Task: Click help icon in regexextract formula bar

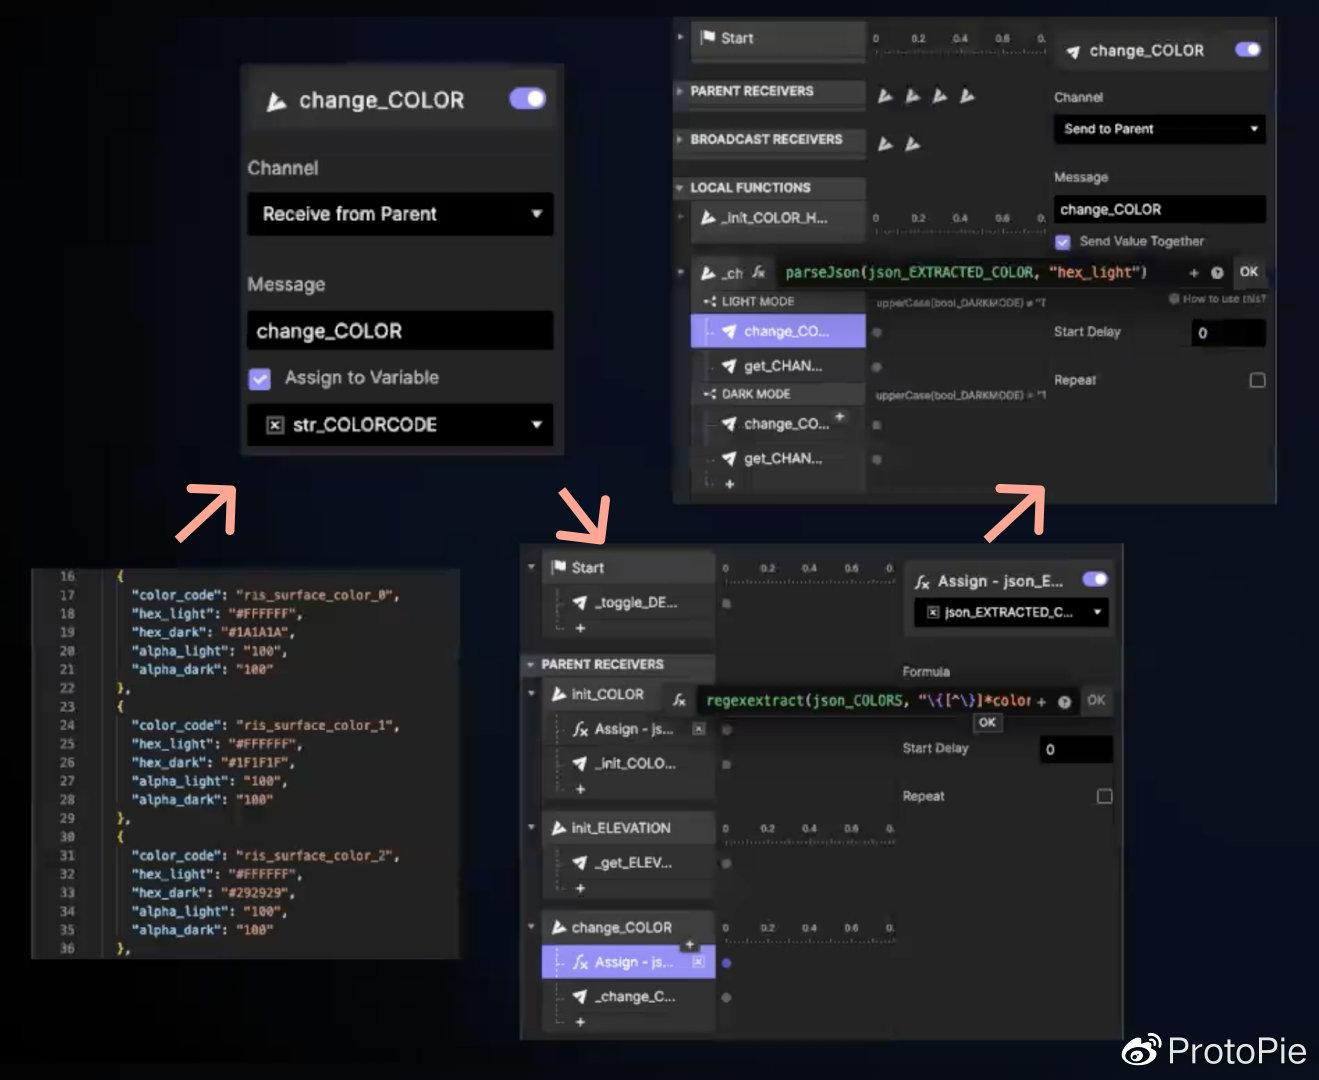Action: (1064, 701)
